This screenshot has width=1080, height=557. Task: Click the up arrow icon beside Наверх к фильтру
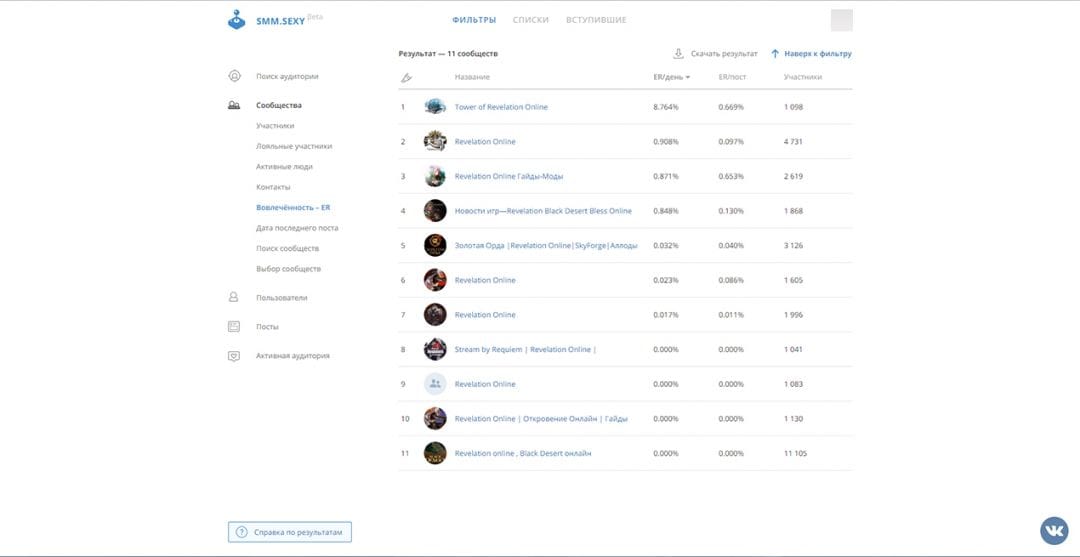775,54
